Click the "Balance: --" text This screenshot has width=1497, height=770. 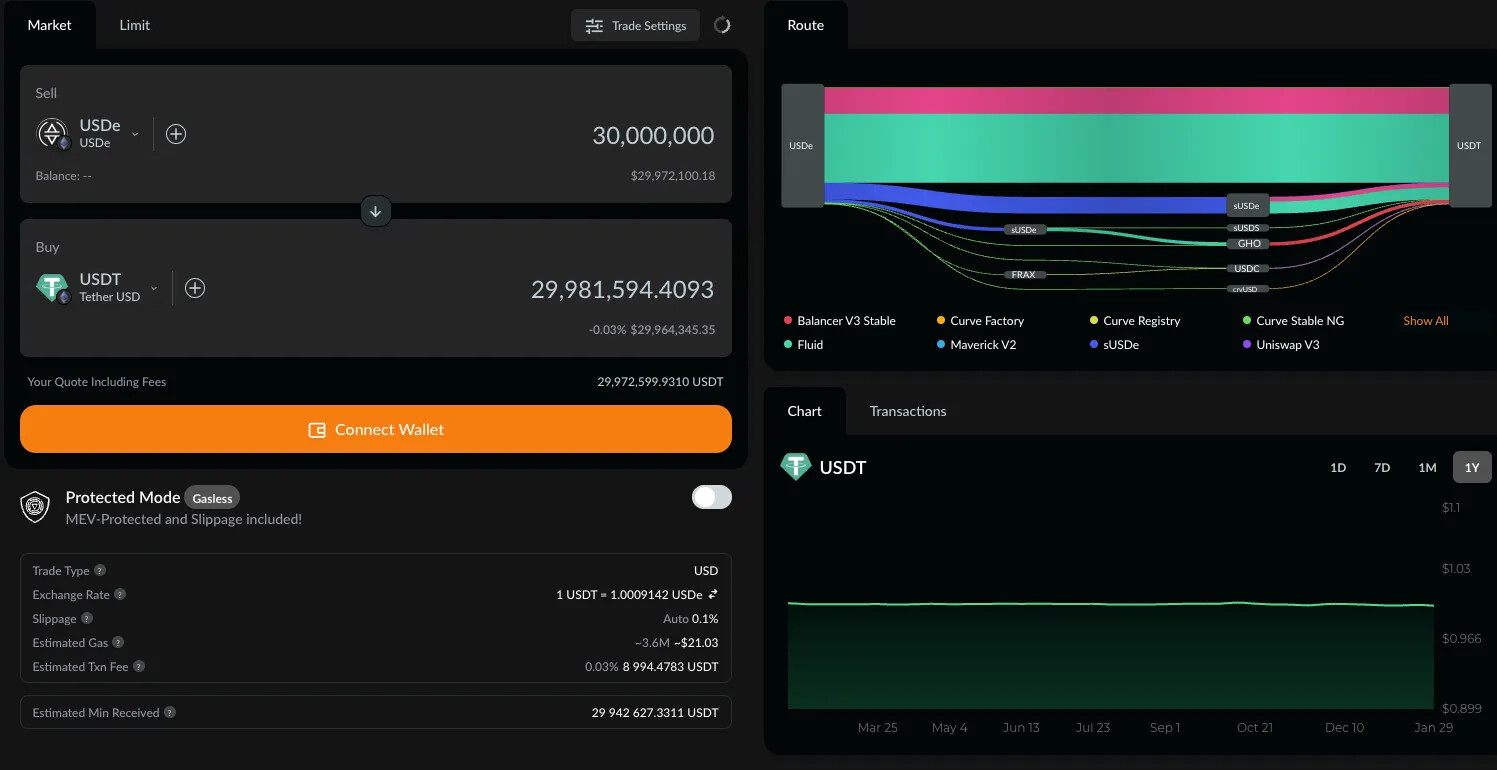tap(64, 176)
